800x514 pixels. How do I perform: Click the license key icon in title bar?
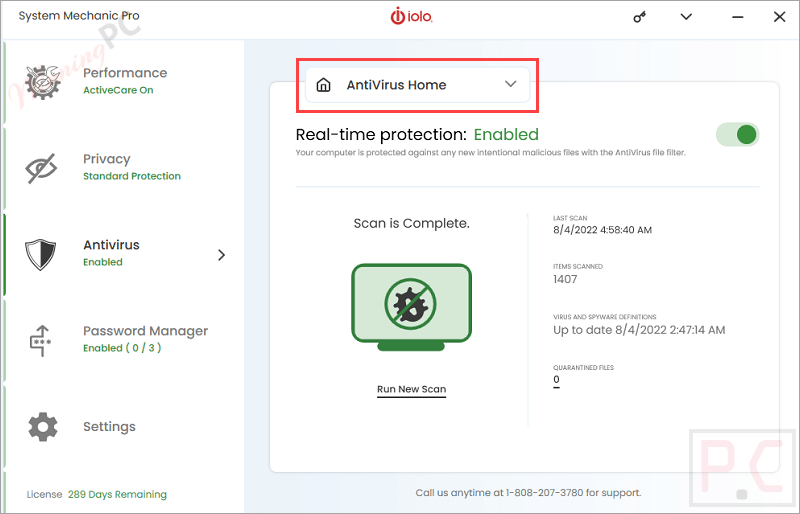639,17
